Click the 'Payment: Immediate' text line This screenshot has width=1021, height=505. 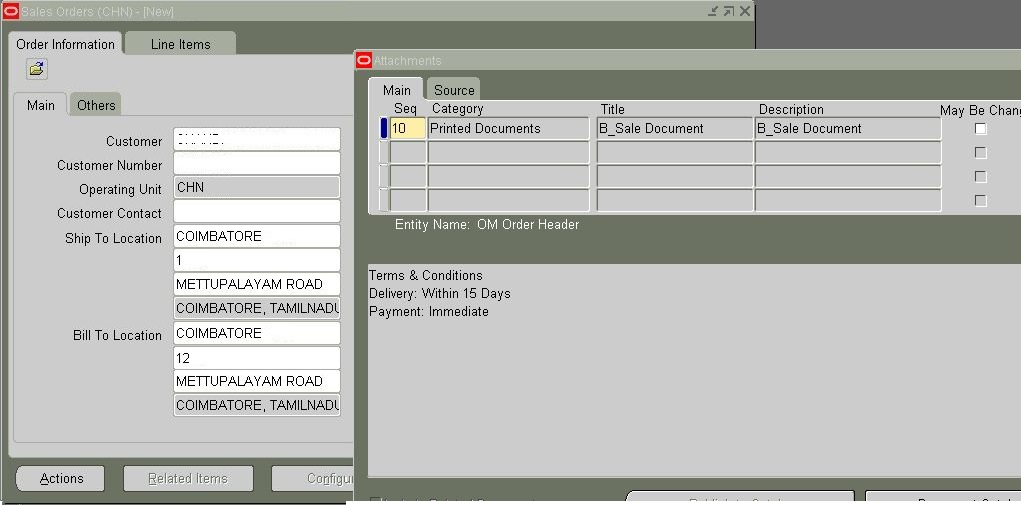428,312
